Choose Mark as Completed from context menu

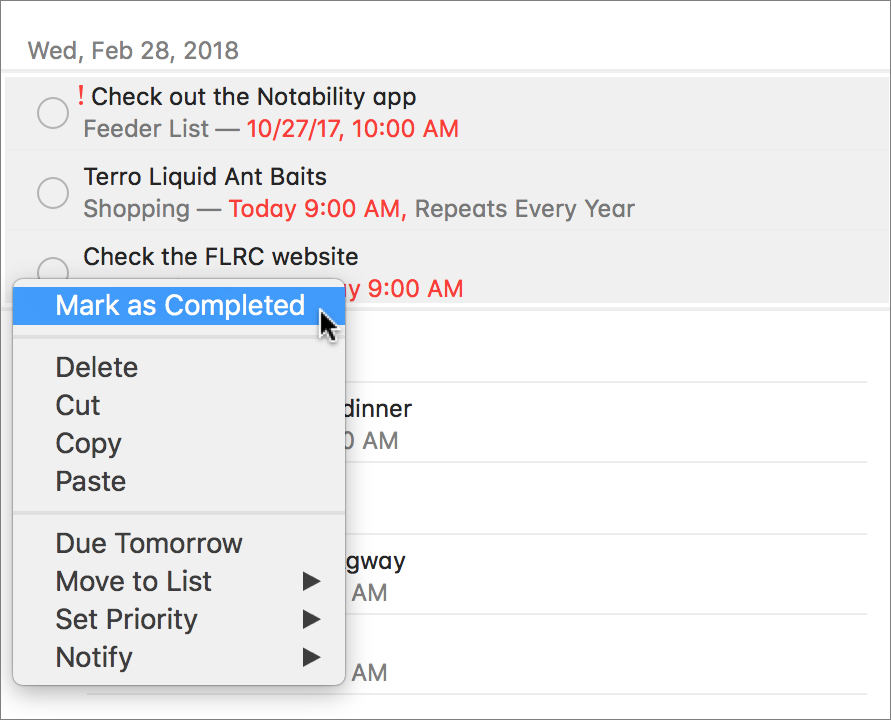click(x=179, y=306)
